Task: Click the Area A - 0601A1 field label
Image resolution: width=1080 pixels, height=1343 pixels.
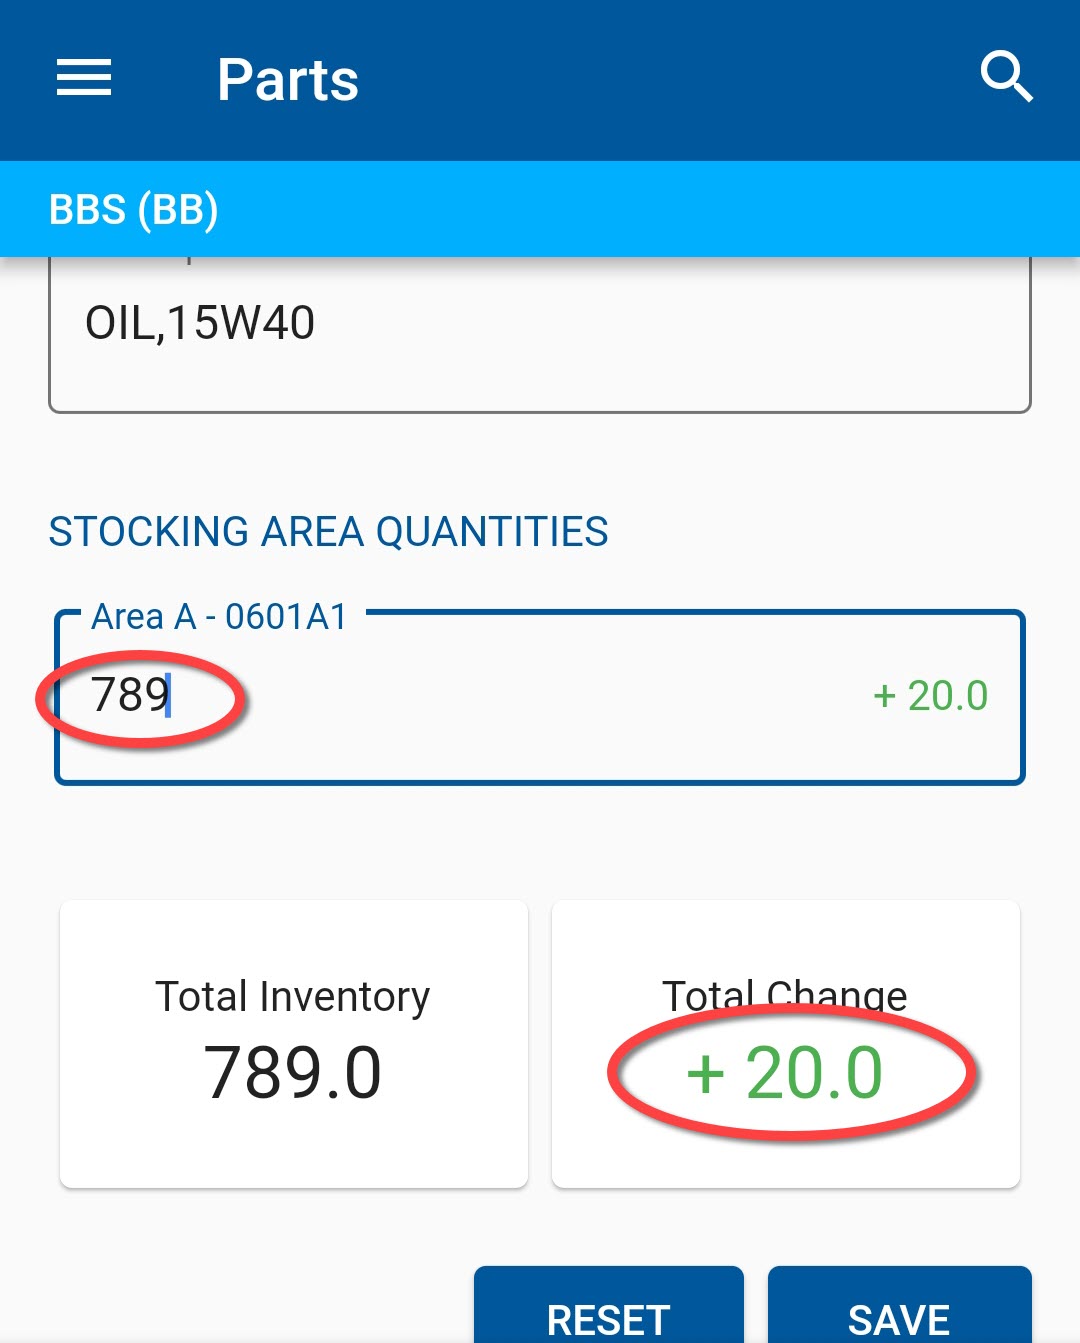Action: [x=219, y=617]
